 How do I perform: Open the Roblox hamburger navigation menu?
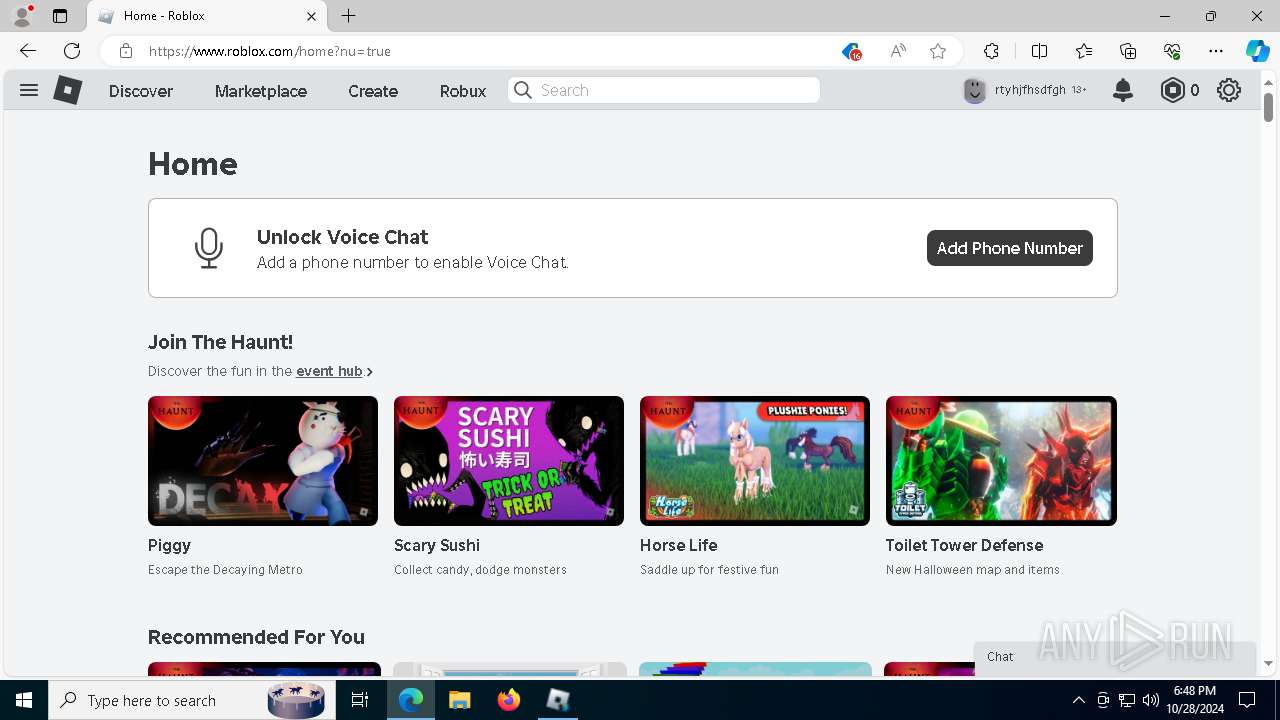pos(29,90)
